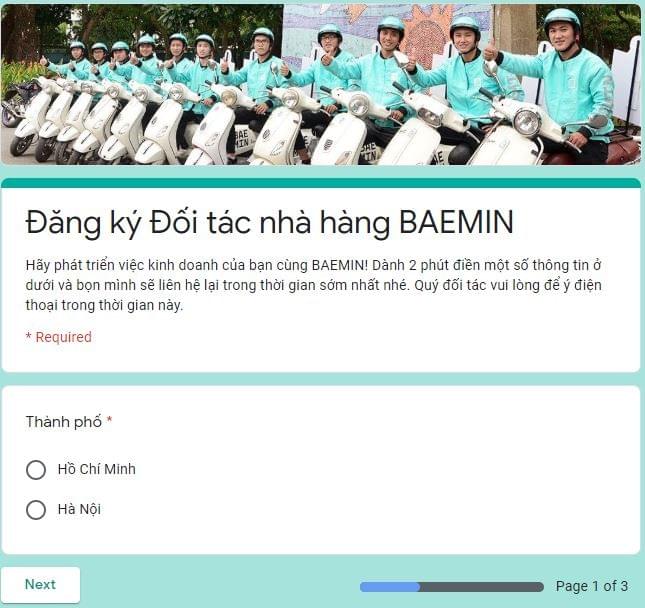Go to next page with Next button
The width and height of the screenshot is (645, 608).
tap(40, 585)
